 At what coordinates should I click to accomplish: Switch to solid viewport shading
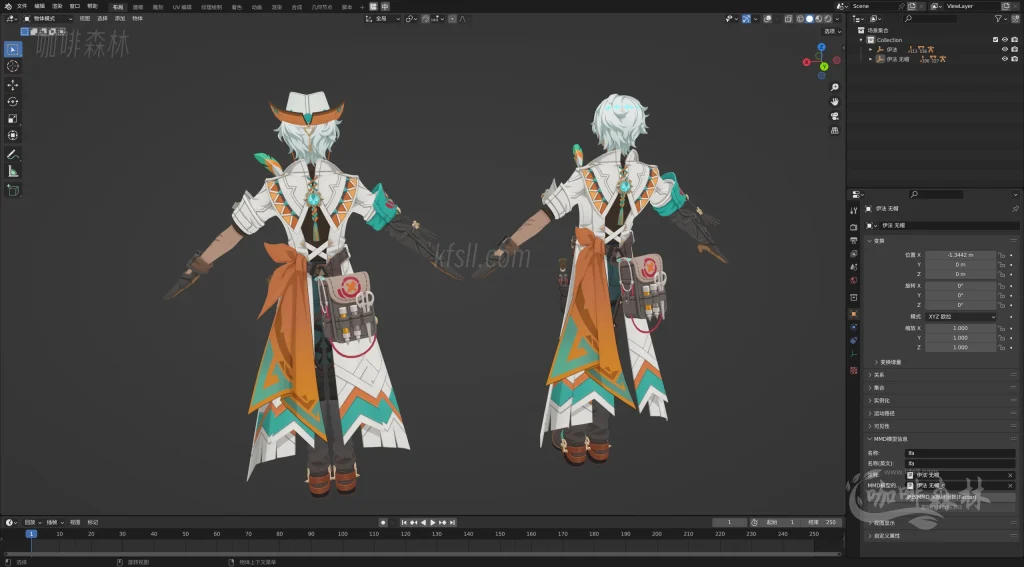point(809,19)
